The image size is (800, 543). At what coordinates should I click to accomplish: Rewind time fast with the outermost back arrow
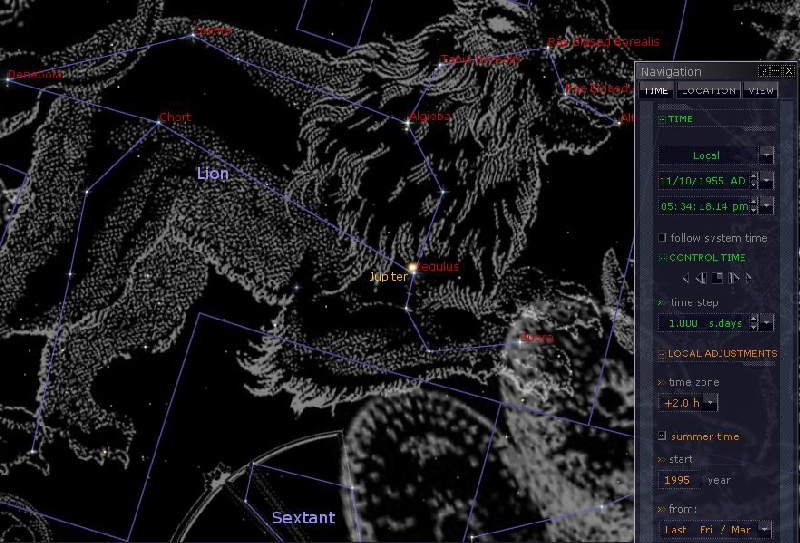click(x=686, y=278)
